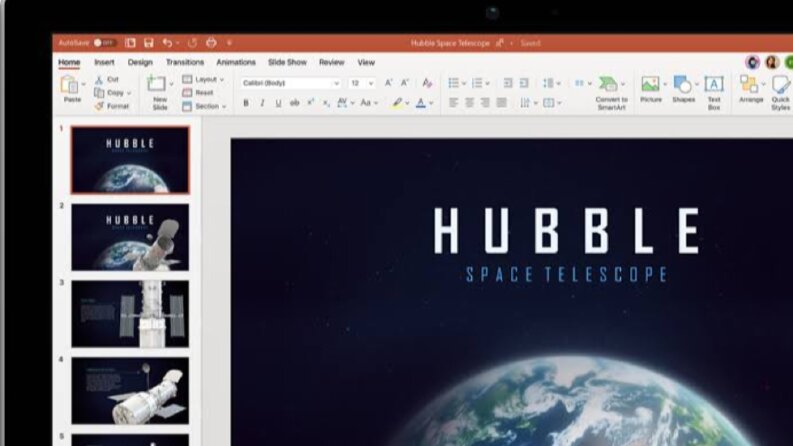Open the Animations tab
793x446 pixels.
236,62
